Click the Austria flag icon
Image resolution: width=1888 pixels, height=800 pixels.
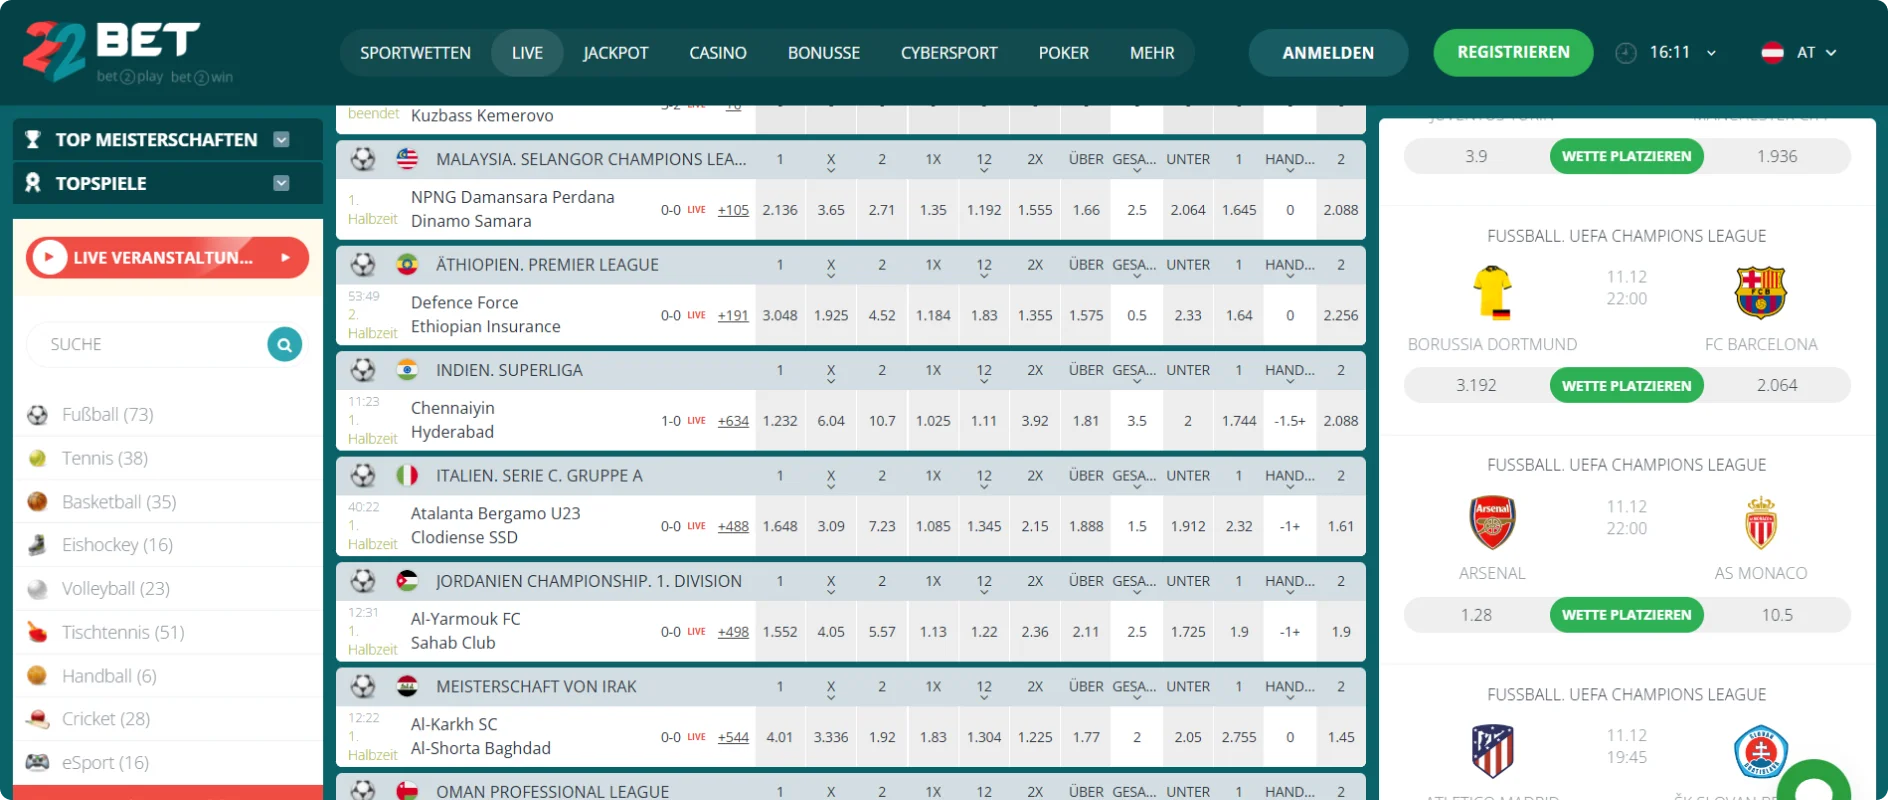[x=1772, y=53]
